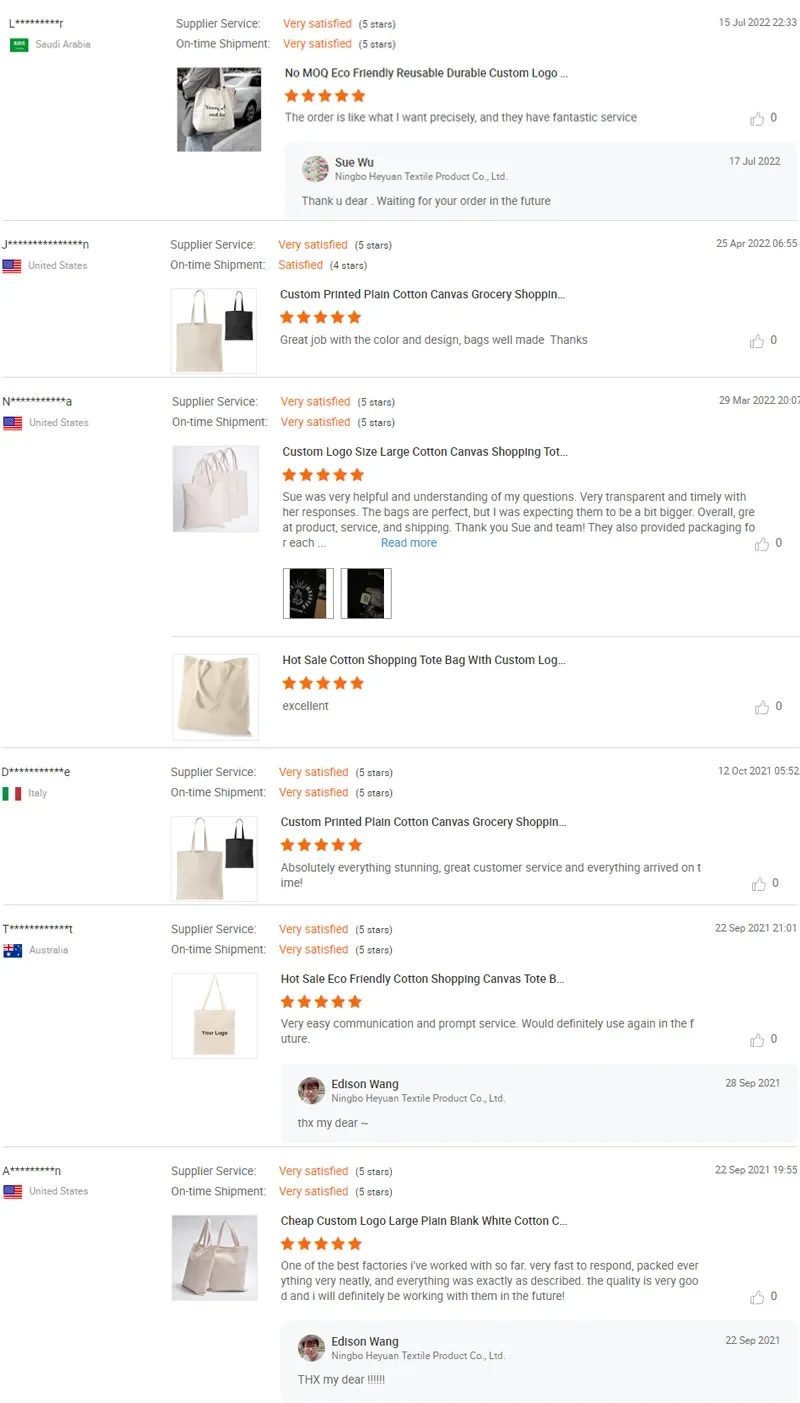
Task: Like the review praising Sue's helpful responses
Action: click(762, 544)
